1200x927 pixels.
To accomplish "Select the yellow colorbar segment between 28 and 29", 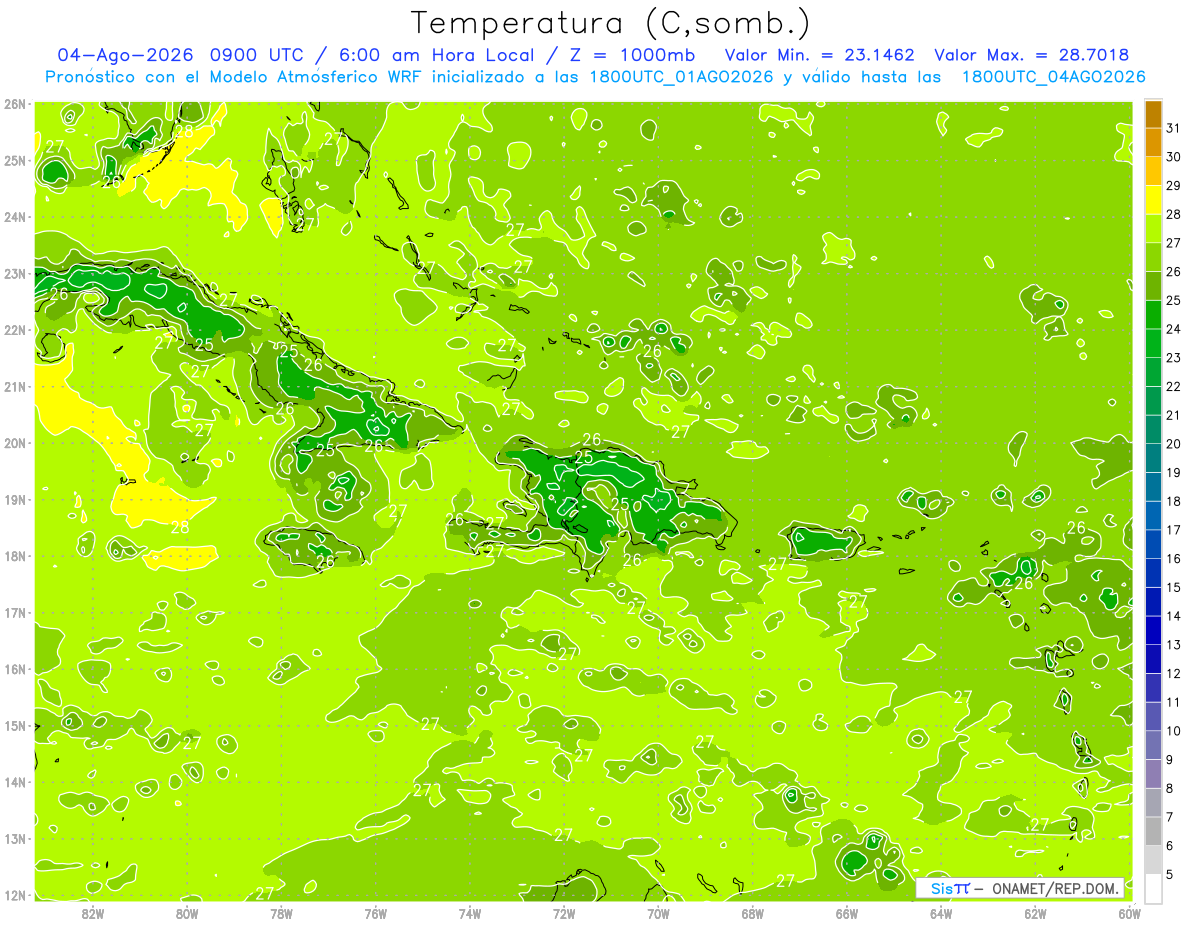I will [1152, 199].
